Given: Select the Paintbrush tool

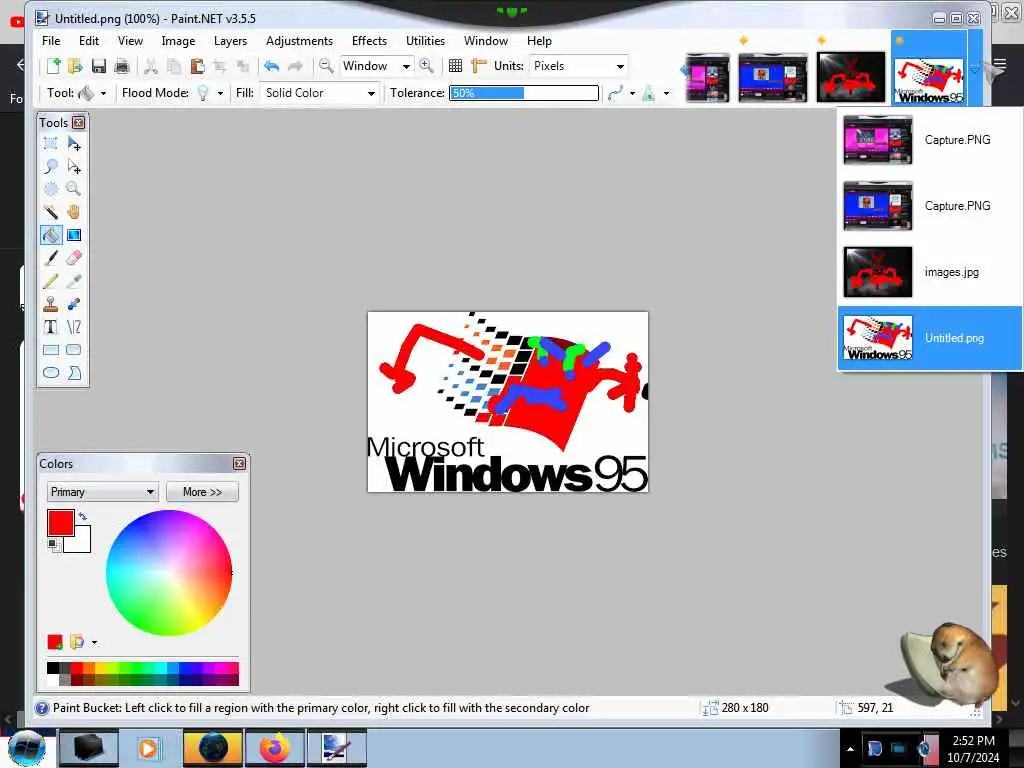Looking at the screenshot, I should click(x=51, y=258).
